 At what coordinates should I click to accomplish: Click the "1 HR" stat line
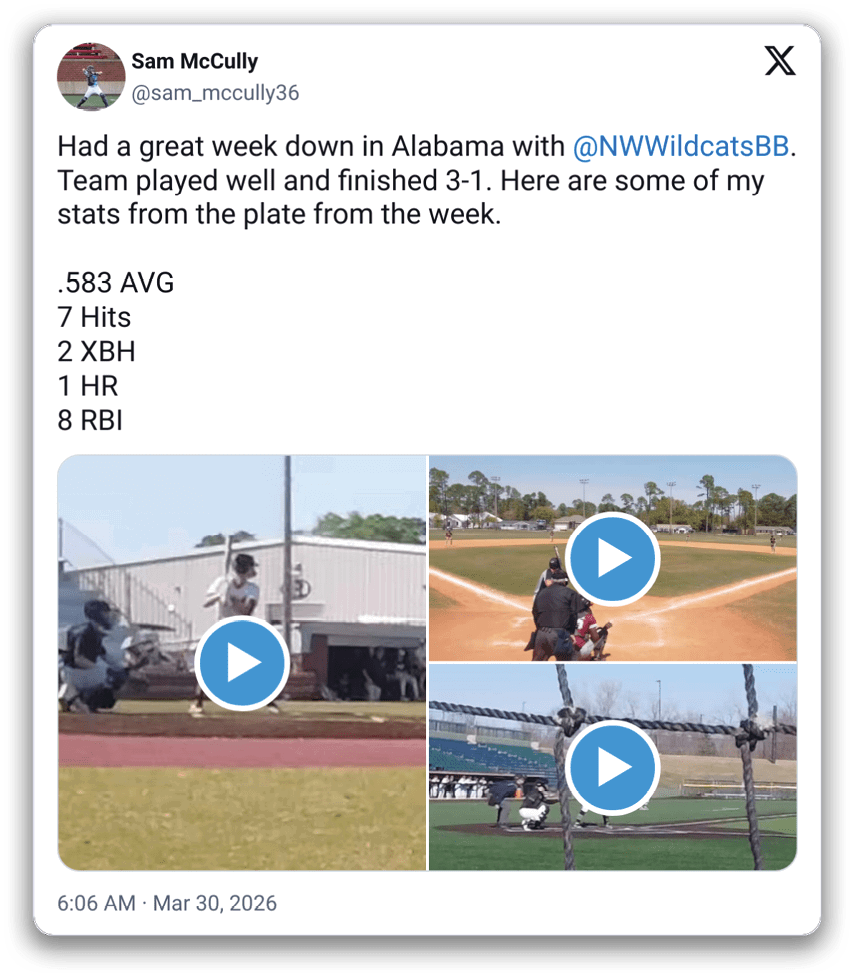tap(88, 385)
